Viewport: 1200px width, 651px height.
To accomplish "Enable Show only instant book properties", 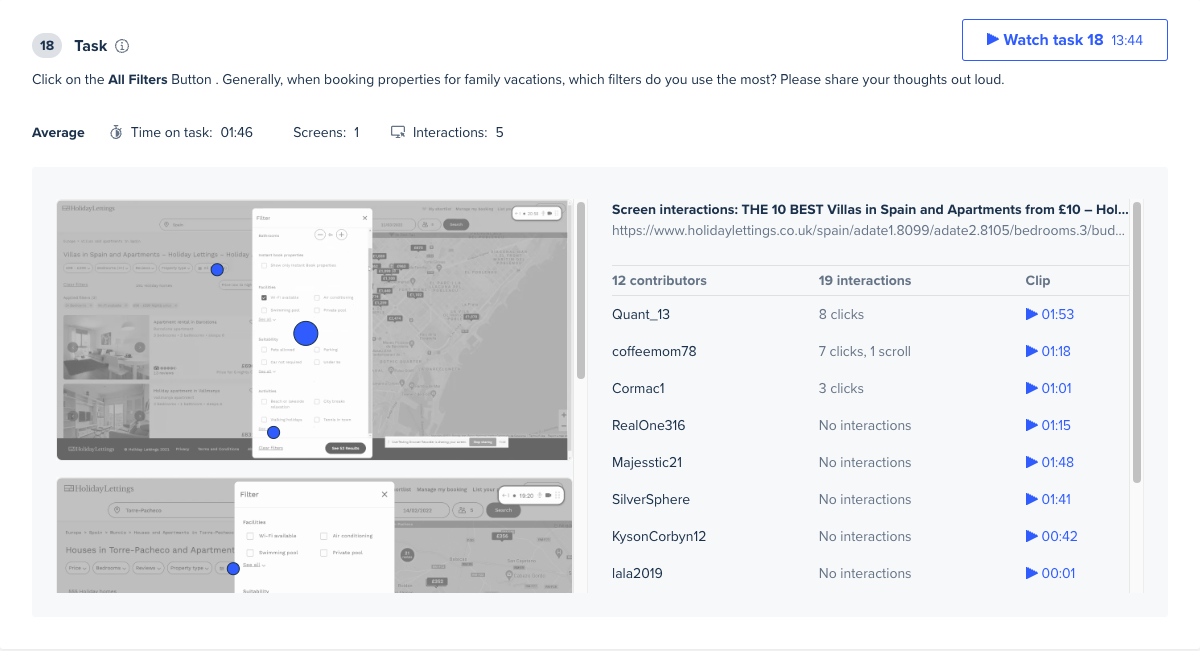I will pos(264,265).
